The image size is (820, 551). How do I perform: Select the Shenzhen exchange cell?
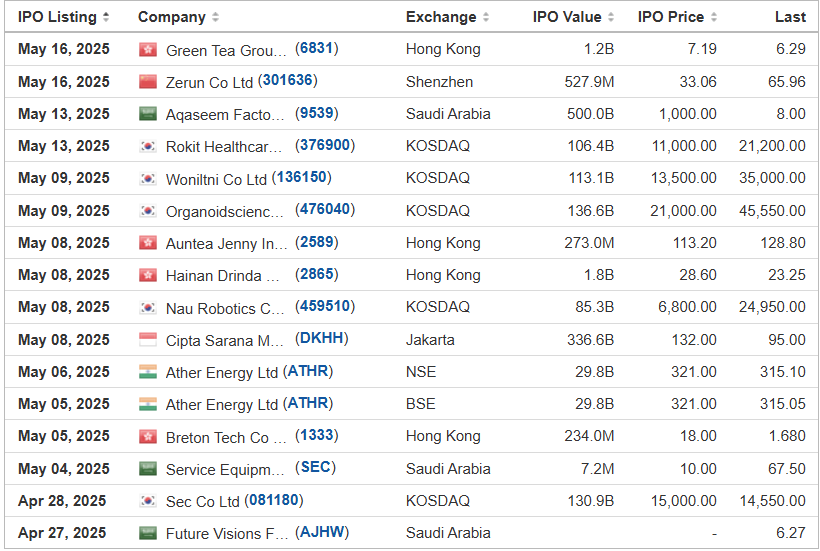pyautogui.click(x=439, y=82)
